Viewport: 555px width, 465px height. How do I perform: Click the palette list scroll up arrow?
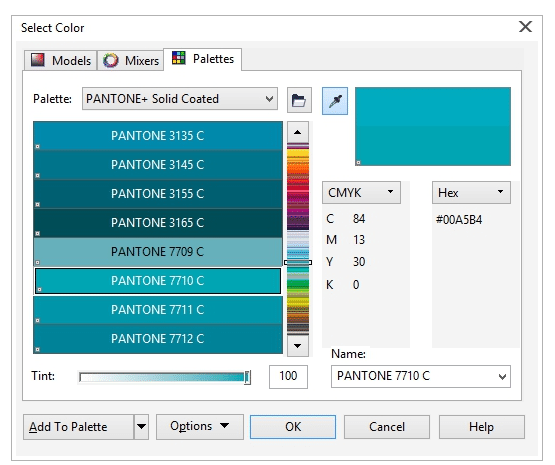coord(298,132)
